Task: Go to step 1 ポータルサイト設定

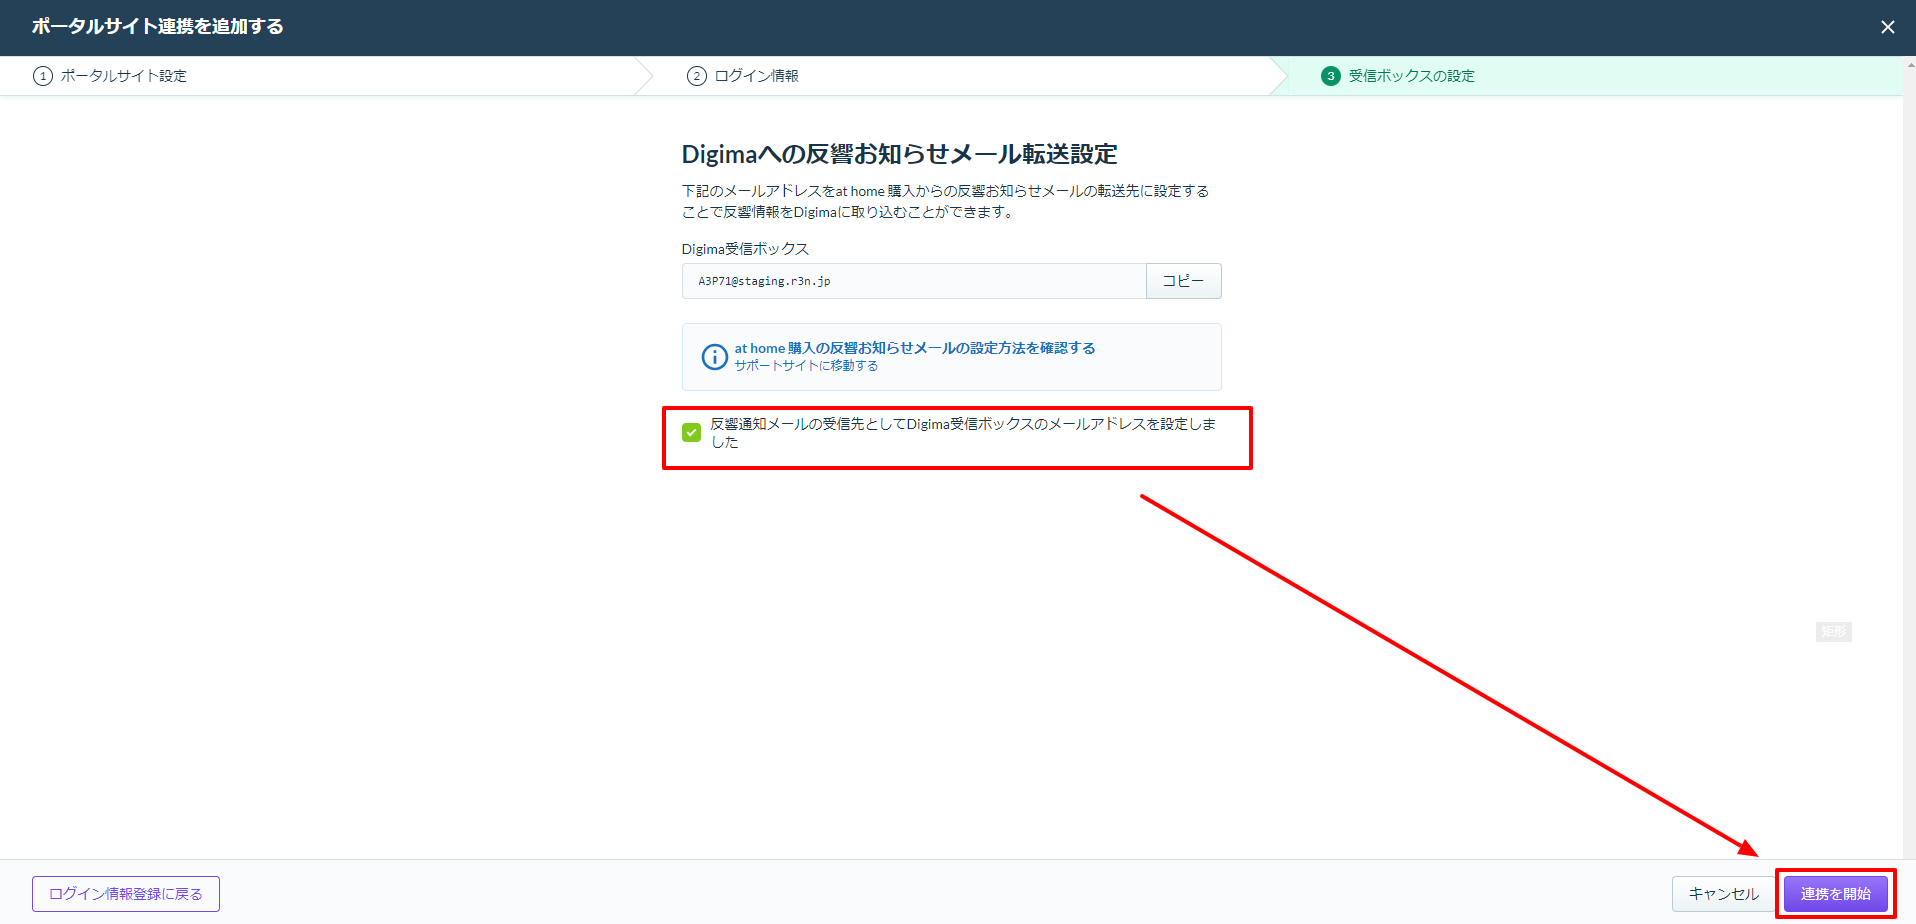Action: (111, 76)
